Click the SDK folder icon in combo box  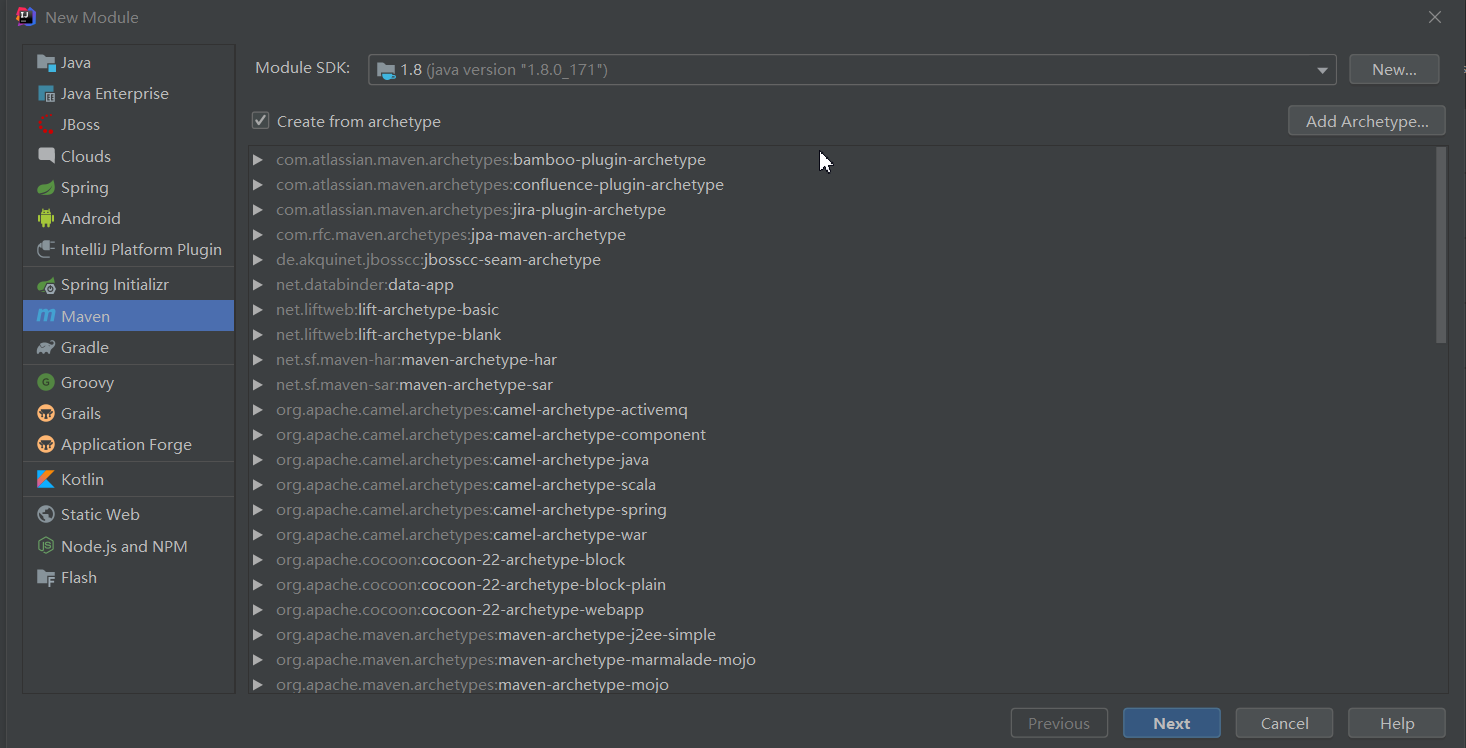[387, 70]
